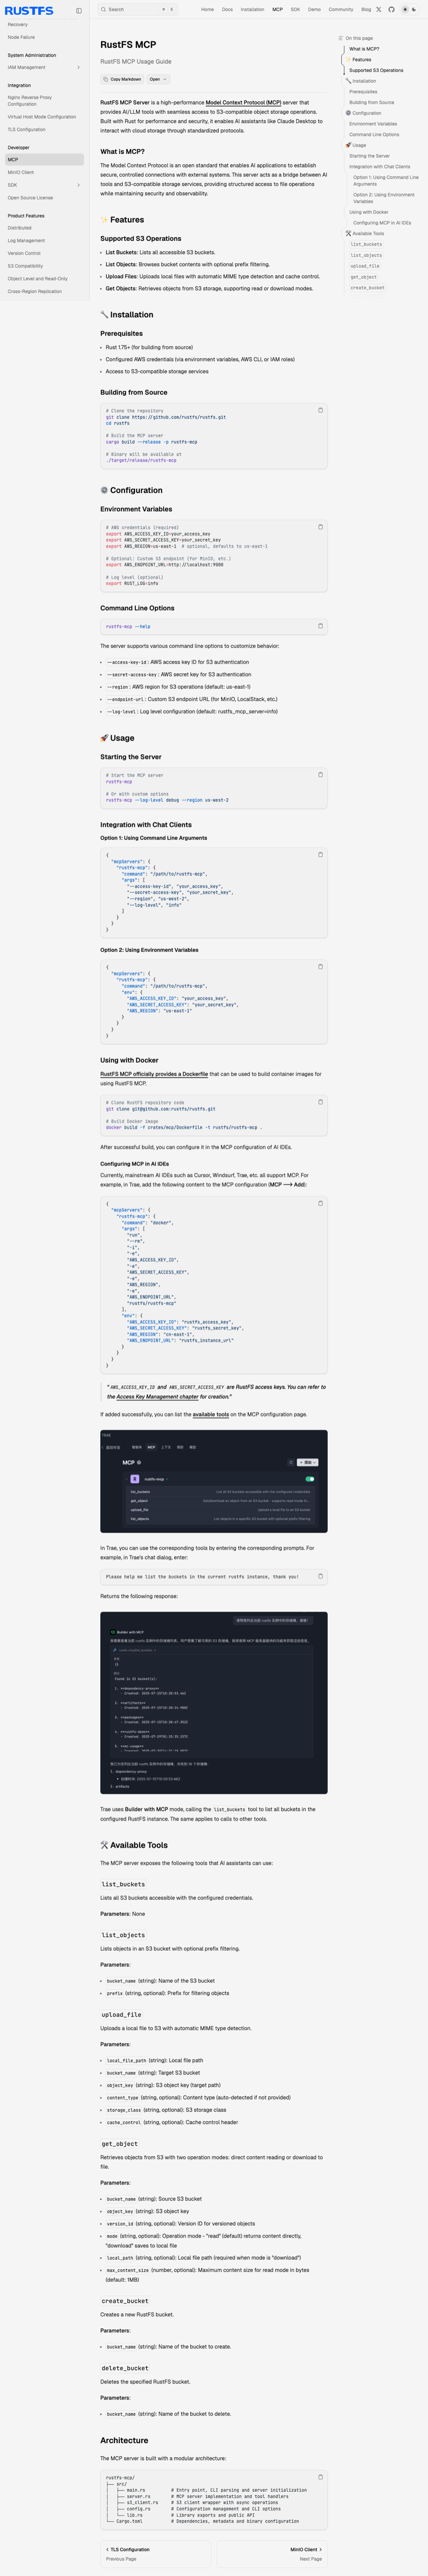Image resolution: width=428 pixels, height=2576 pixels.
Task: Jump to Using with Docker in outline
Action: point(368,212)
